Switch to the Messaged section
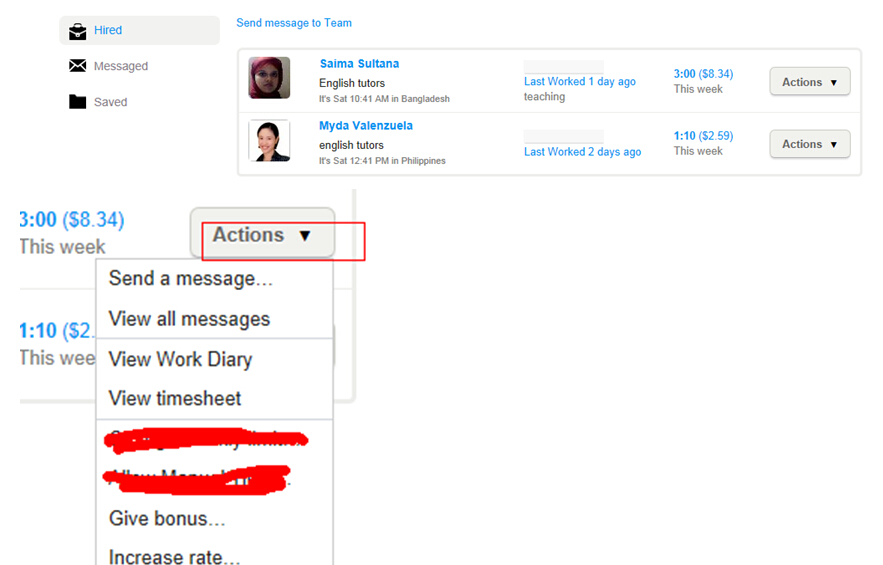This screenshot has width=883, height=565. [120, 66]
